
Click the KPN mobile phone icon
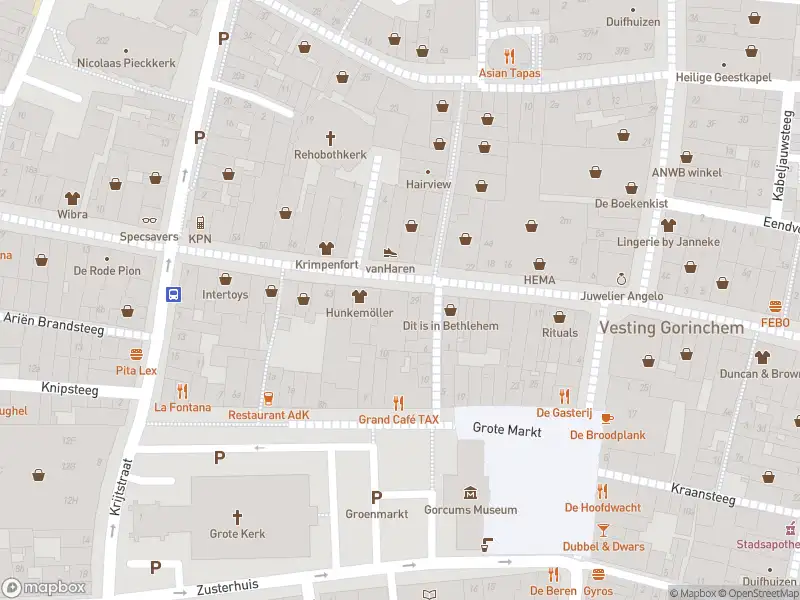tap(200, 222)
